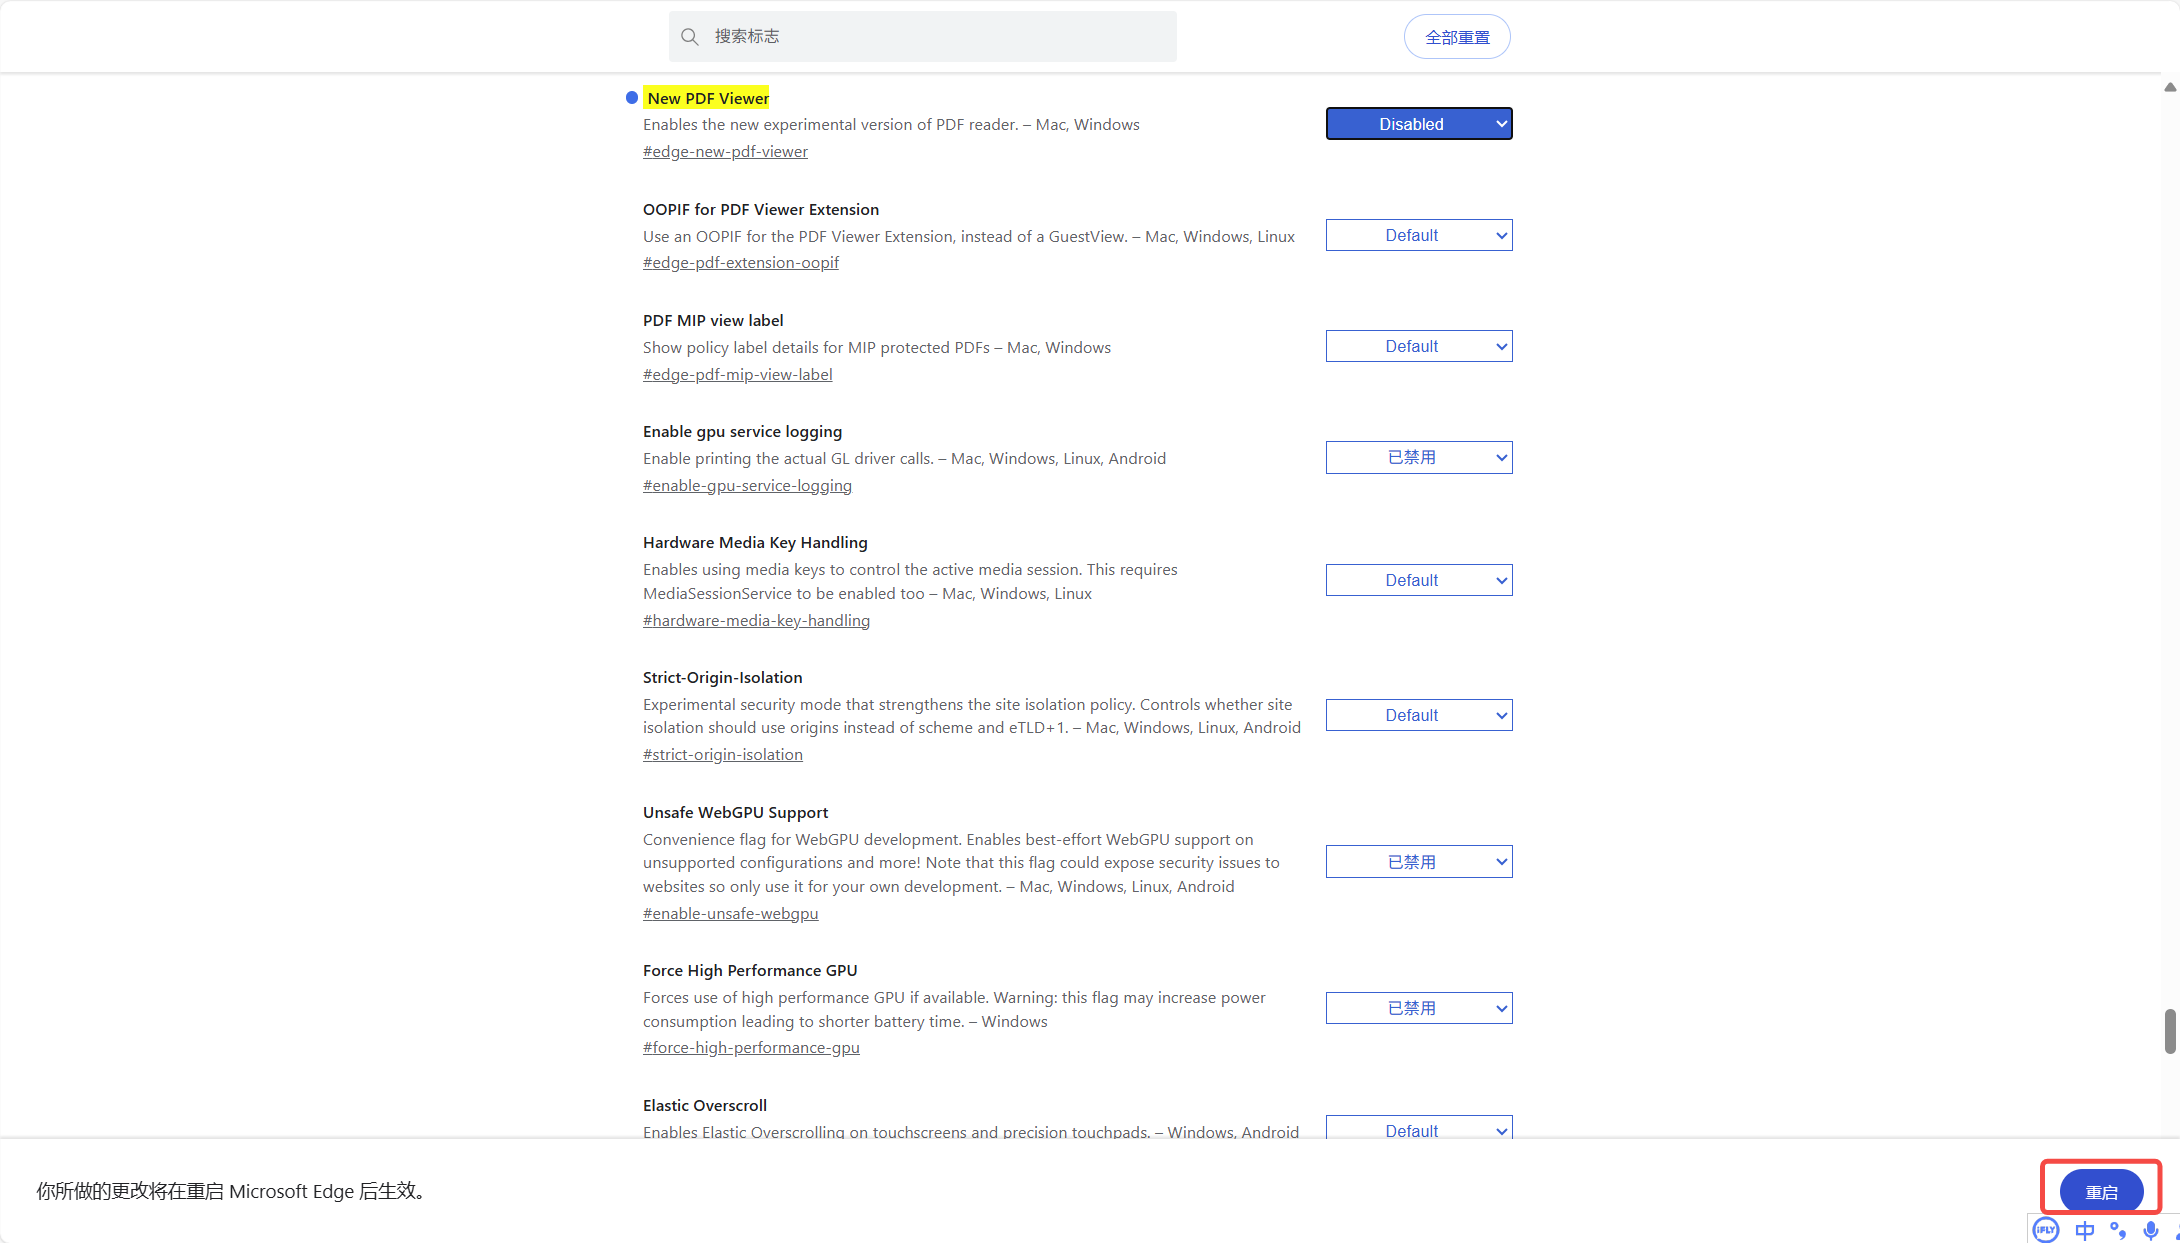This screenshot has height=1243, width=2180.
Task: Open the Unsafe WebGPU Support dropdown
Action: click(x=1418, y=862)
